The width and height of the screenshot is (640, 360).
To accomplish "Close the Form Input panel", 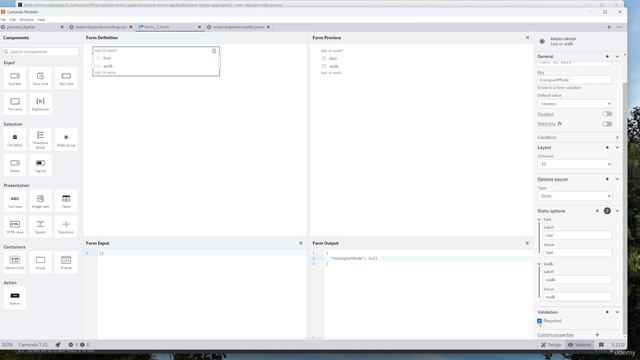I will point(301,243).
